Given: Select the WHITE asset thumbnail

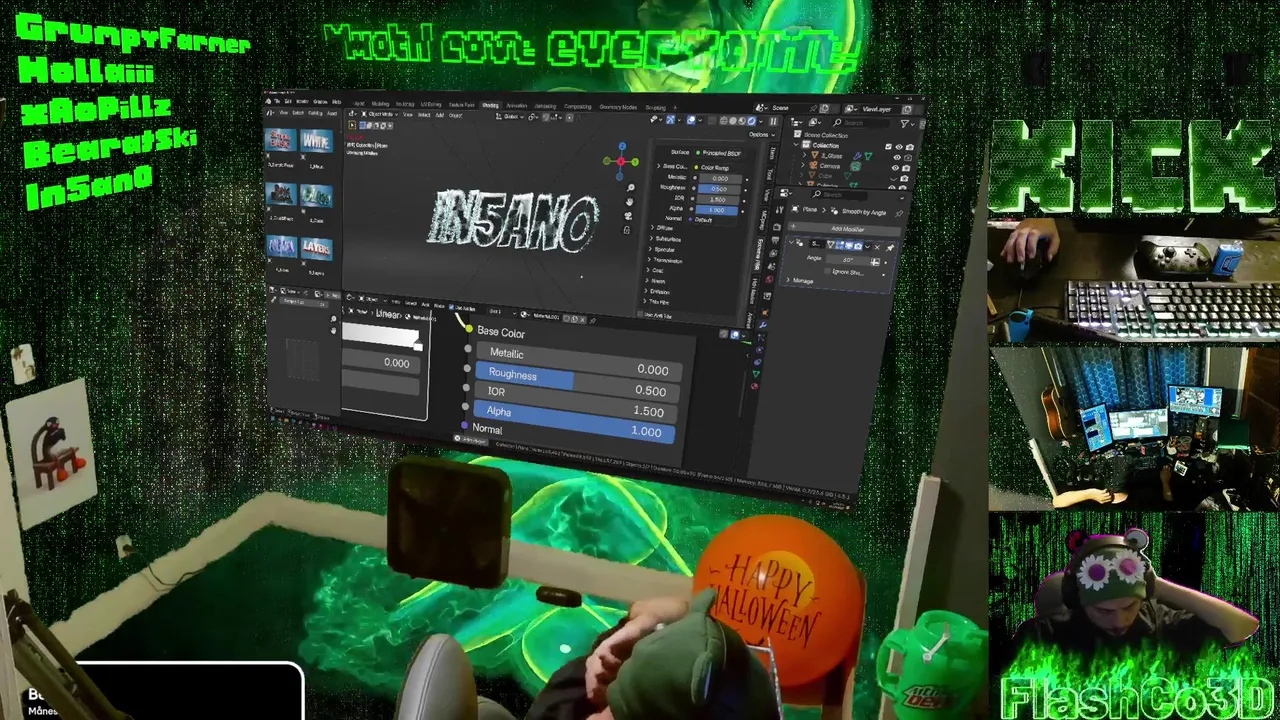Looking at the screenshot, I should point(316,140).
